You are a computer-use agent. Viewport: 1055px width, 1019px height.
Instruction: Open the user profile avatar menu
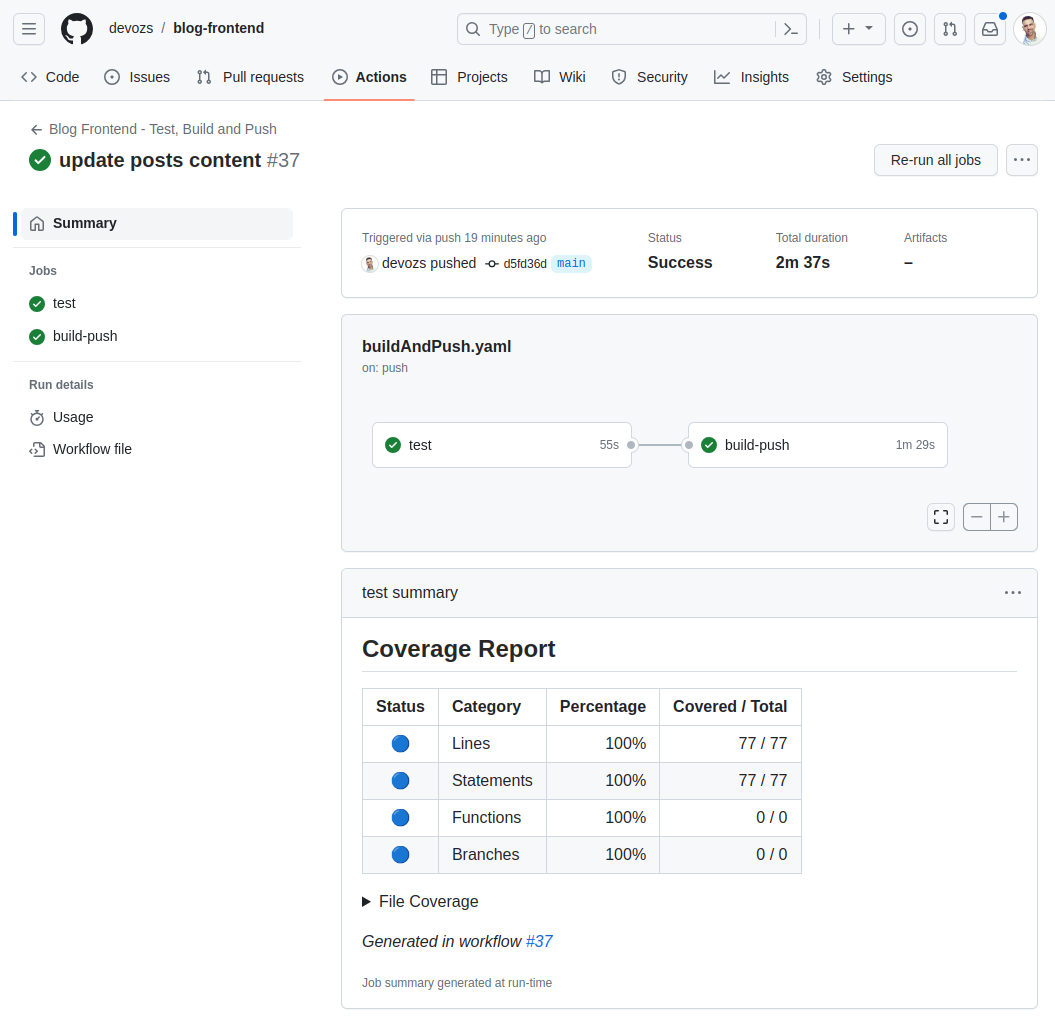pos(1030,29)
